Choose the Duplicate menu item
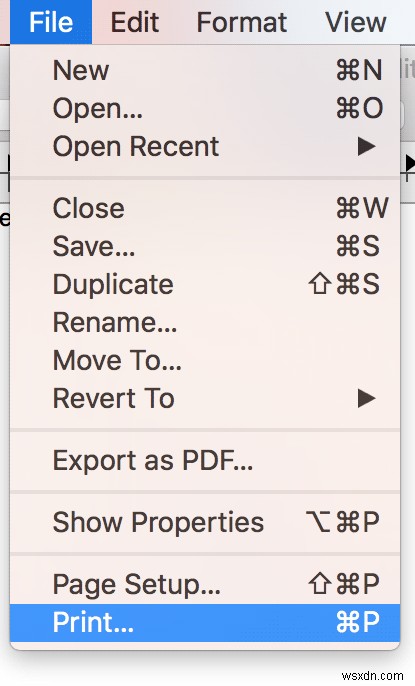This screenshot has height=686, width=415. tap(205, 284)
